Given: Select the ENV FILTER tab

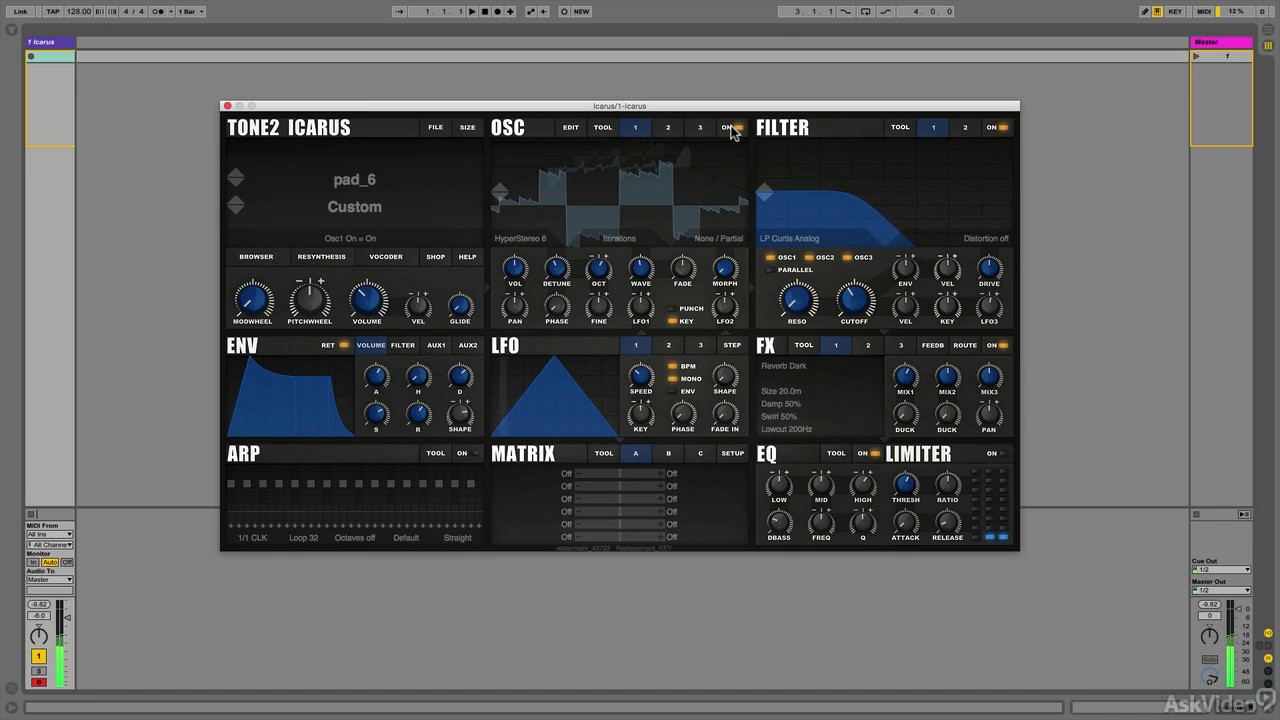Looking at the screenshot, I should point(403,345).
